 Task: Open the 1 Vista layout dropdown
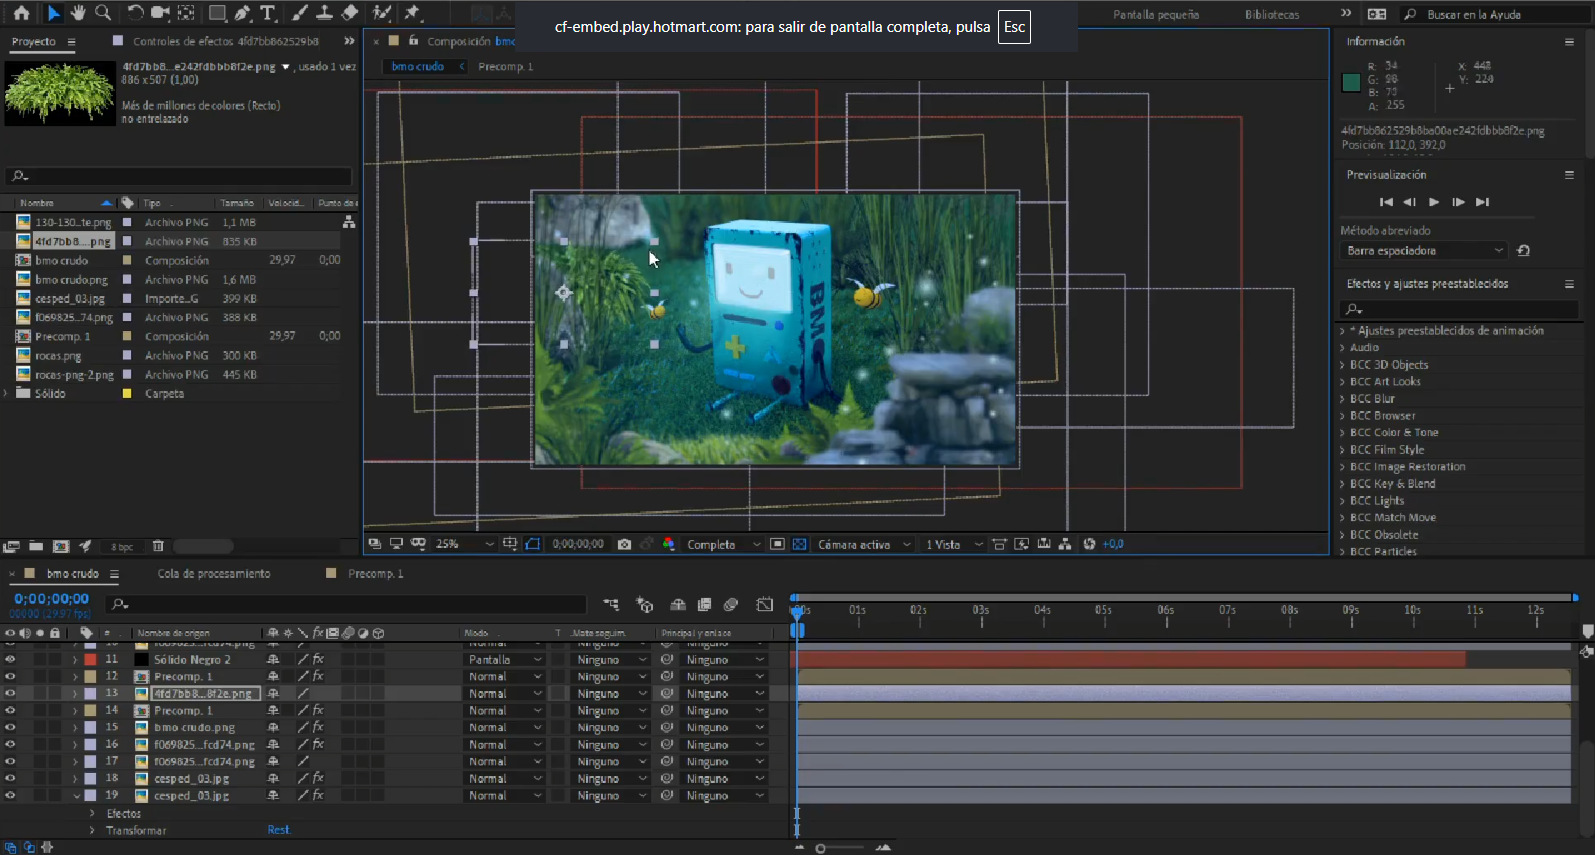(952, 544)
